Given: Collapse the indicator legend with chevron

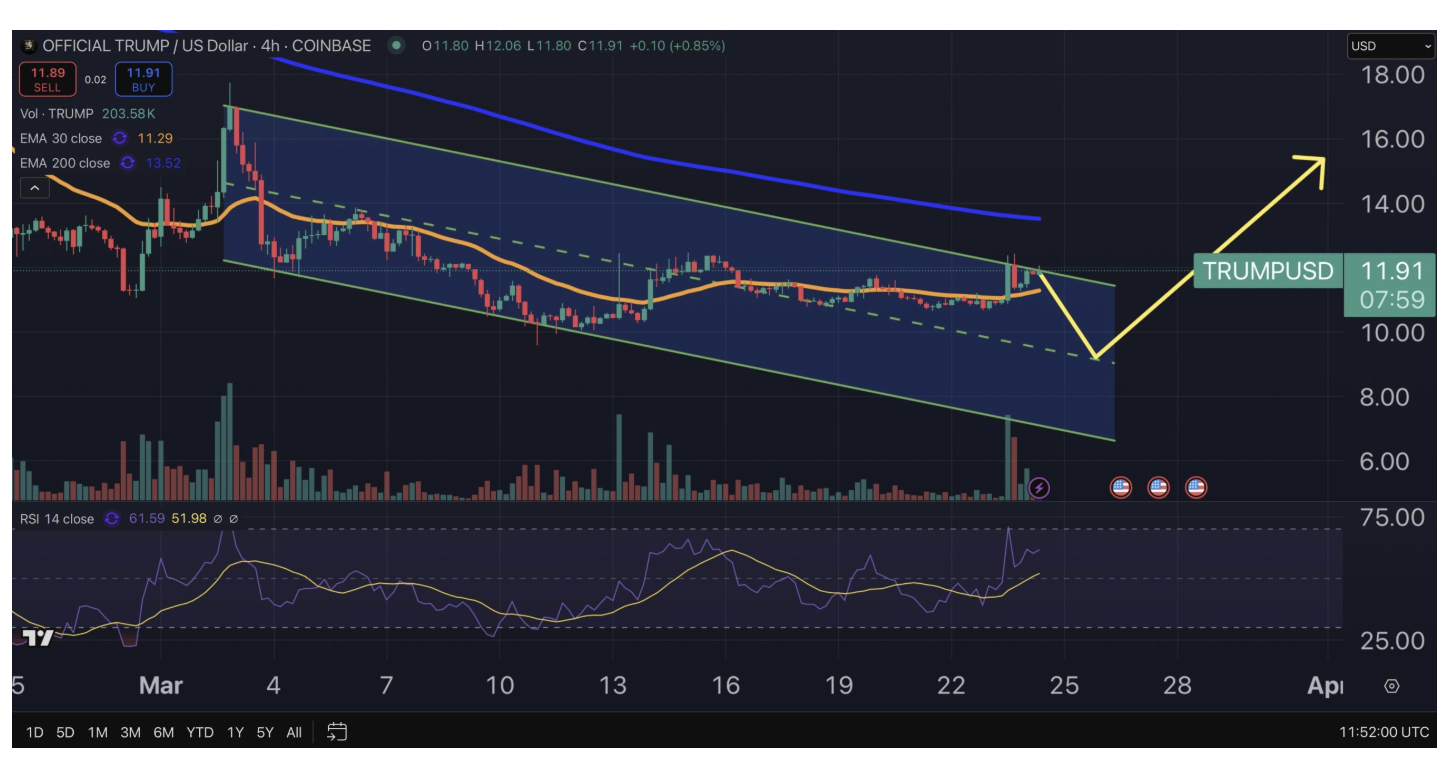Looking at the screenshot, I should click(x=34, y=188).
